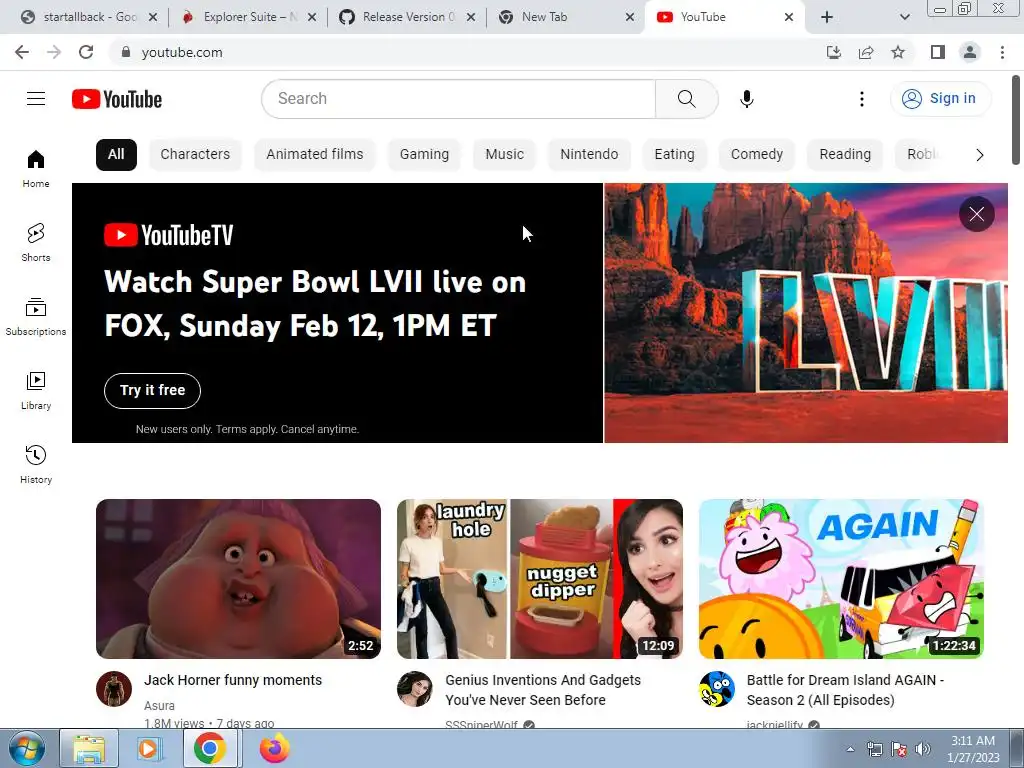This screenshot has height=768, width=1024.
Task: Open Library in sidebar
Action: [x=36, y=391]
